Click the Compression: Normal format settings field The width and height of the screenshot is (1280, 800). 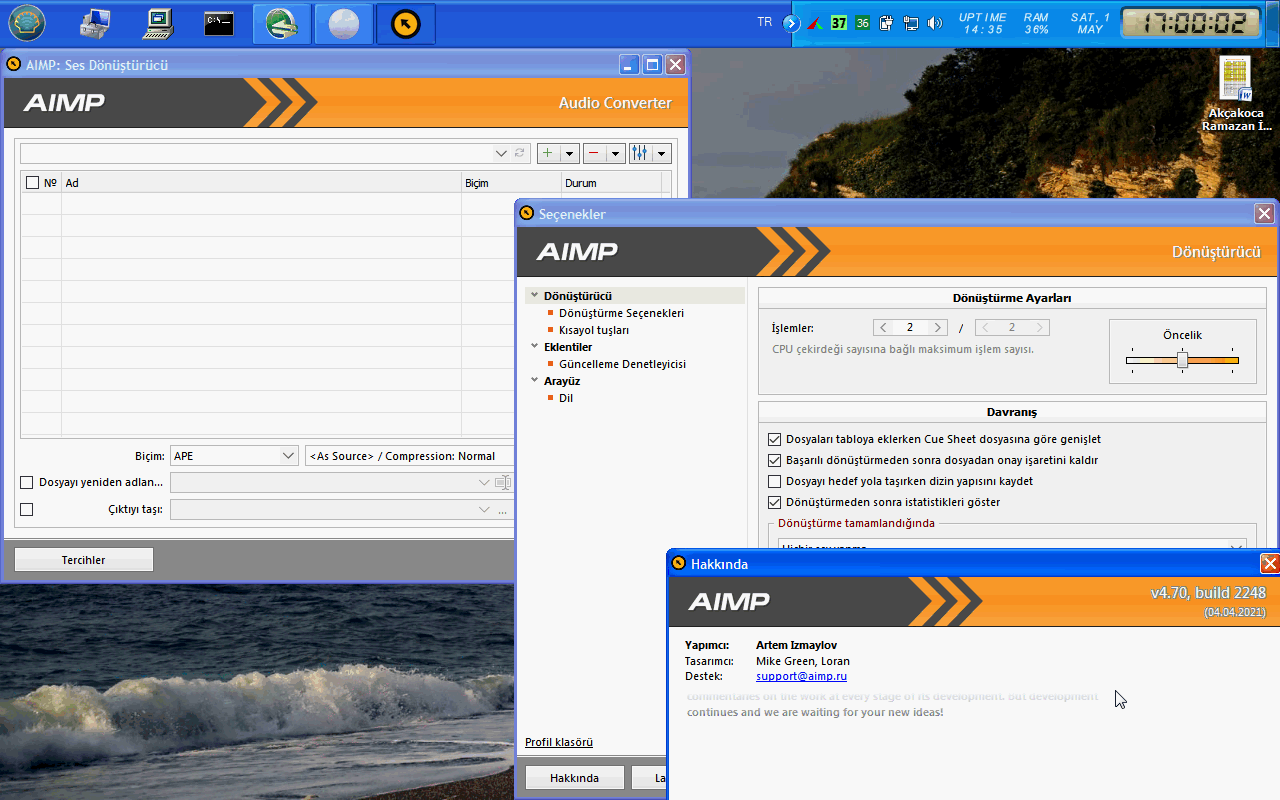409,456
